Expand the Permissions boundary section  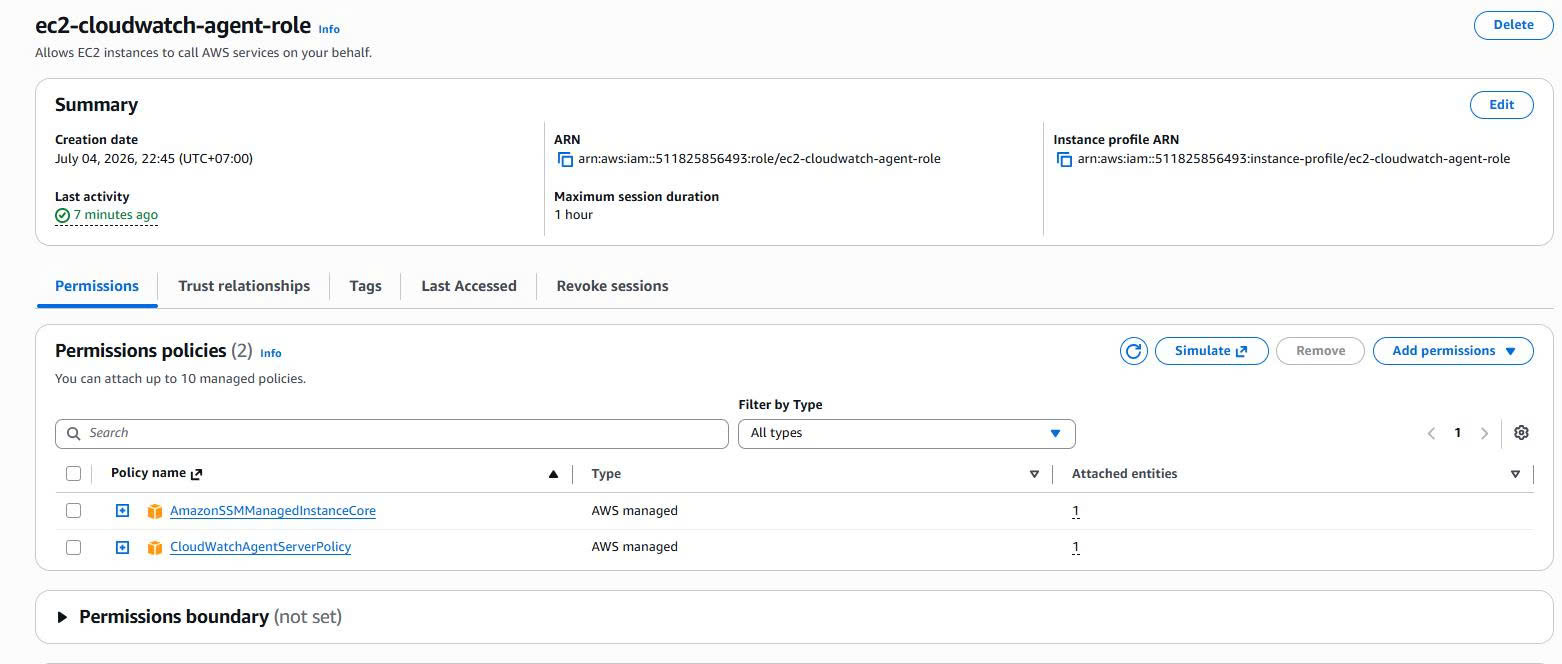[x=62, y=617]
